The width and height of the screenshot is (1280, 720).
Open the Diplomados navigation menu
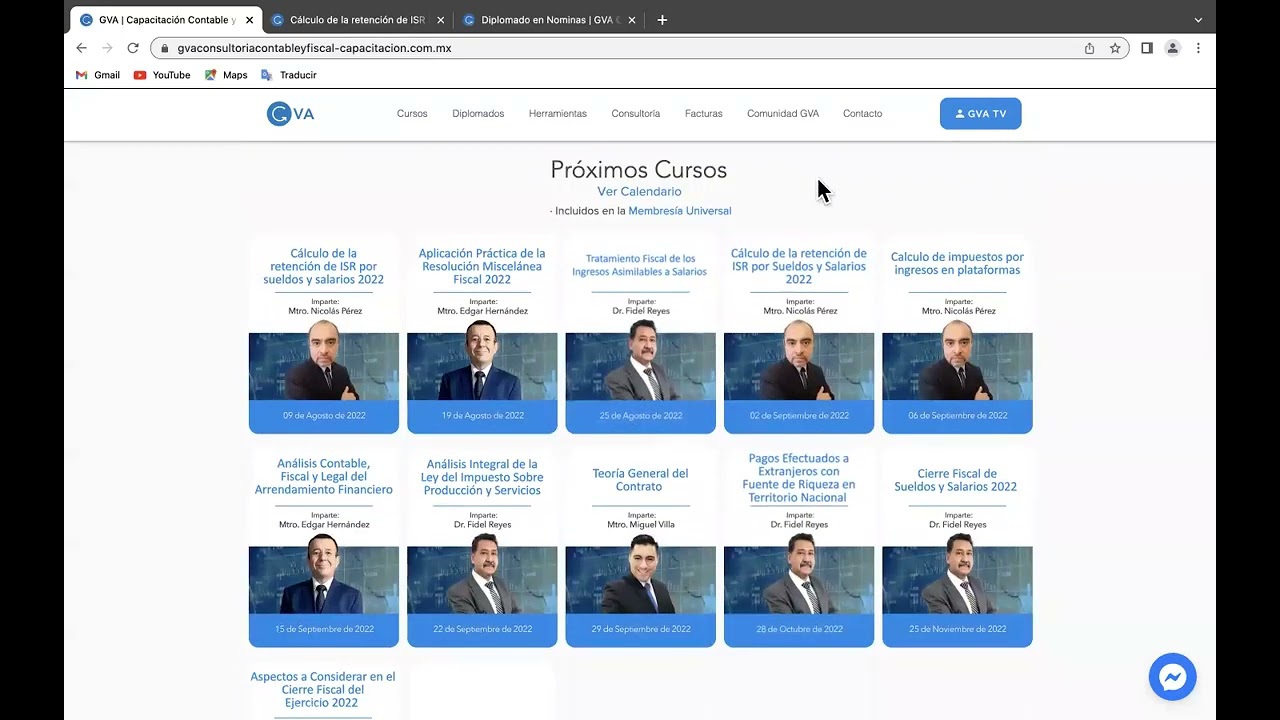(x=478, y=114)
